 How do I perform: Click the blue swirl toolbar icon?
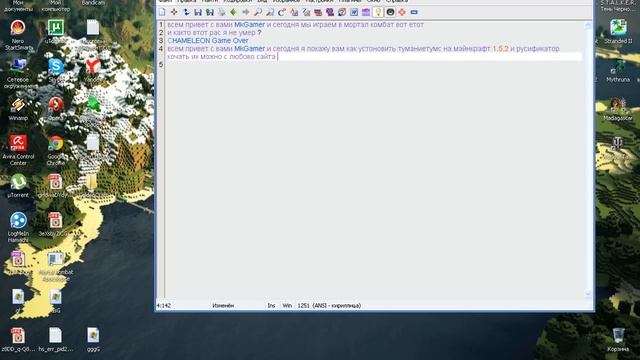pyautogui.click(x=342, y=12)
